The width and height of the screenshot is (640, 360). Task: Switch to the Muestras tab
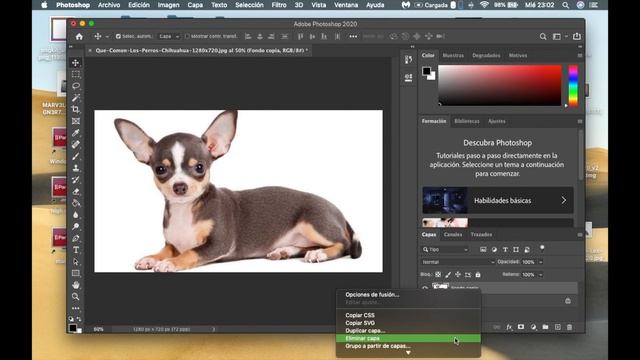pyautogui.click(x=453, y=56)
